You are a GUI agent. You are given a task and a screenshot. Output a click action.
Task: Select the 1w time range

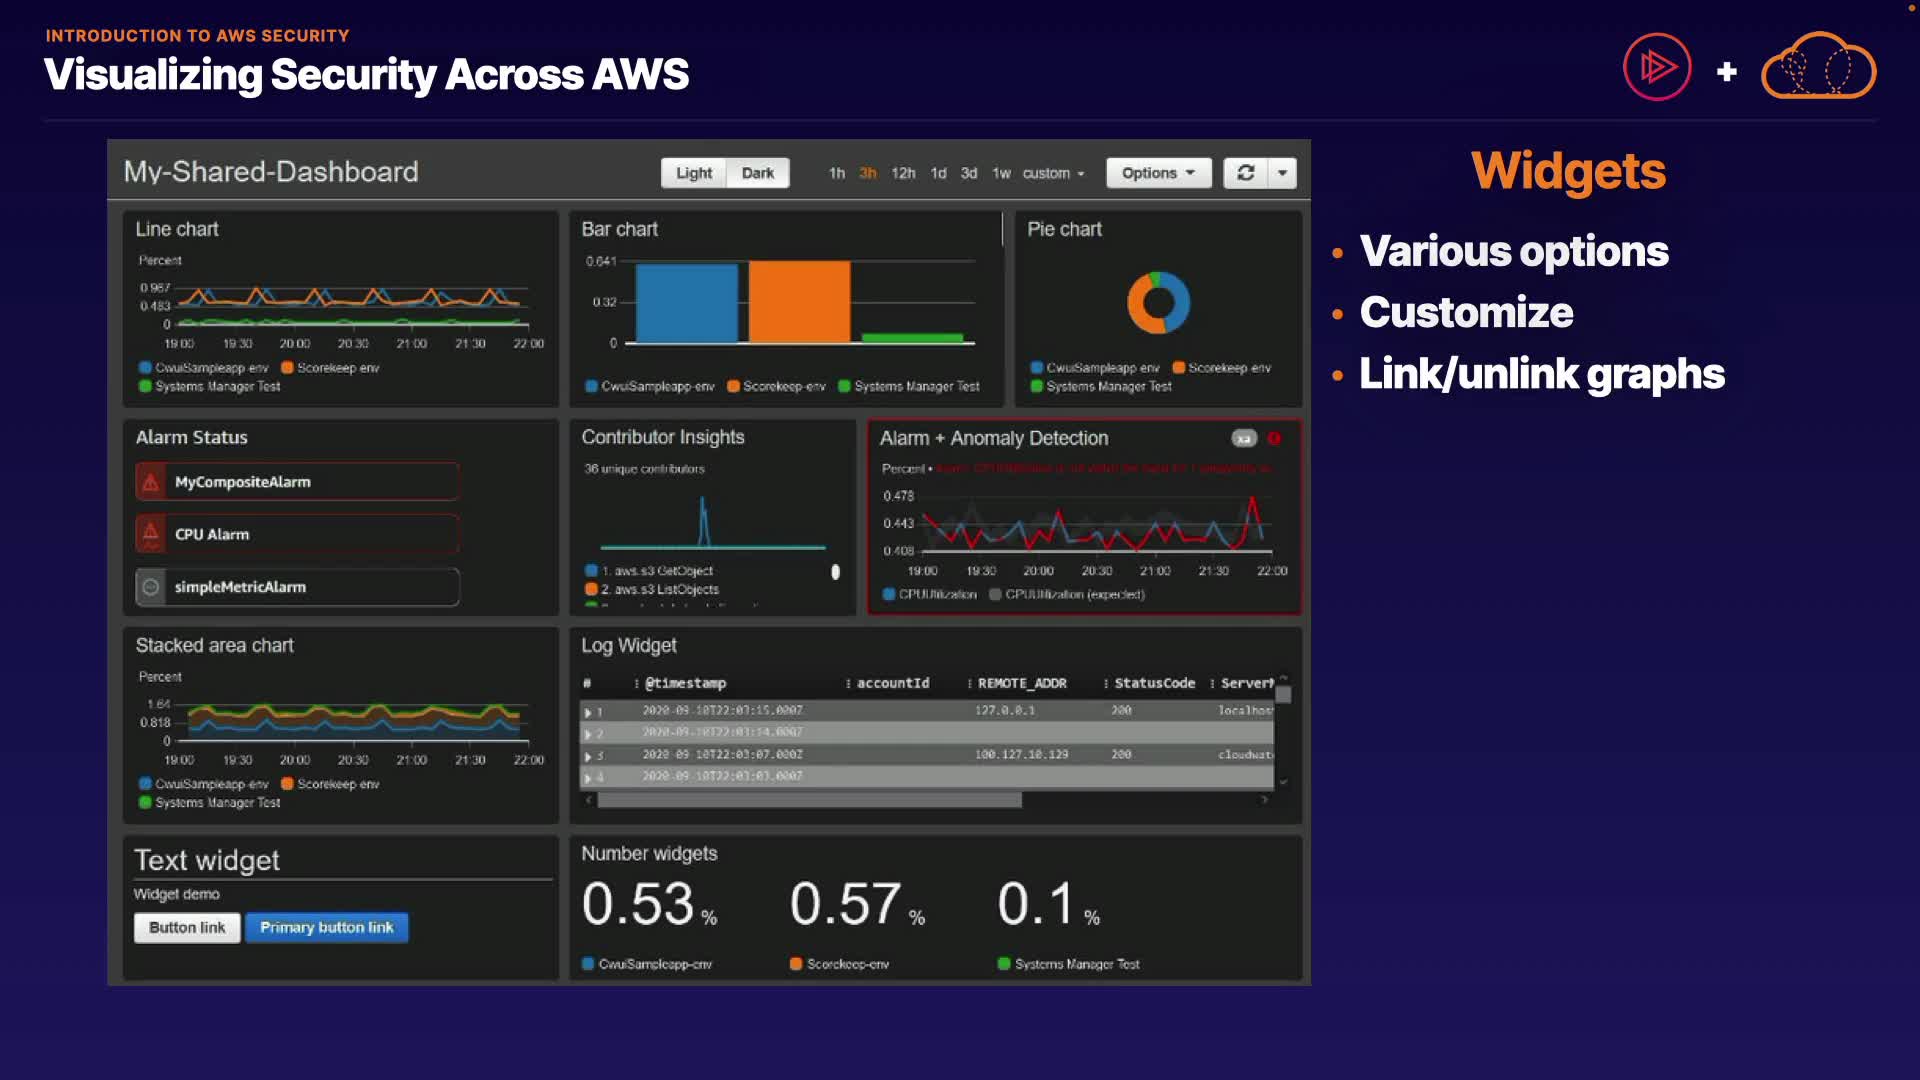point(1001,173)
